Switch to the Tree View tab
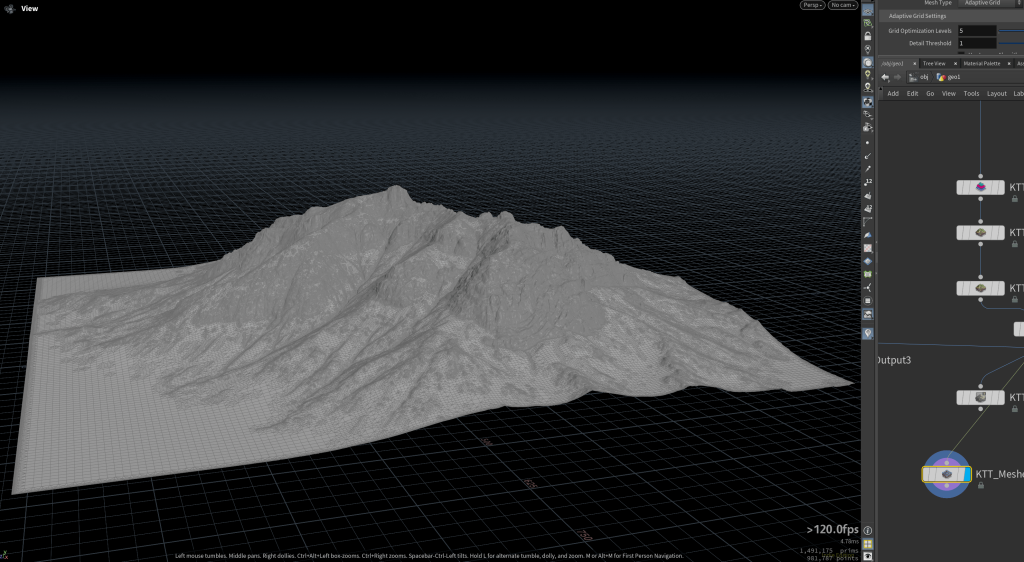Viewport: 1024px width, 562px height. tap(933, 63)
